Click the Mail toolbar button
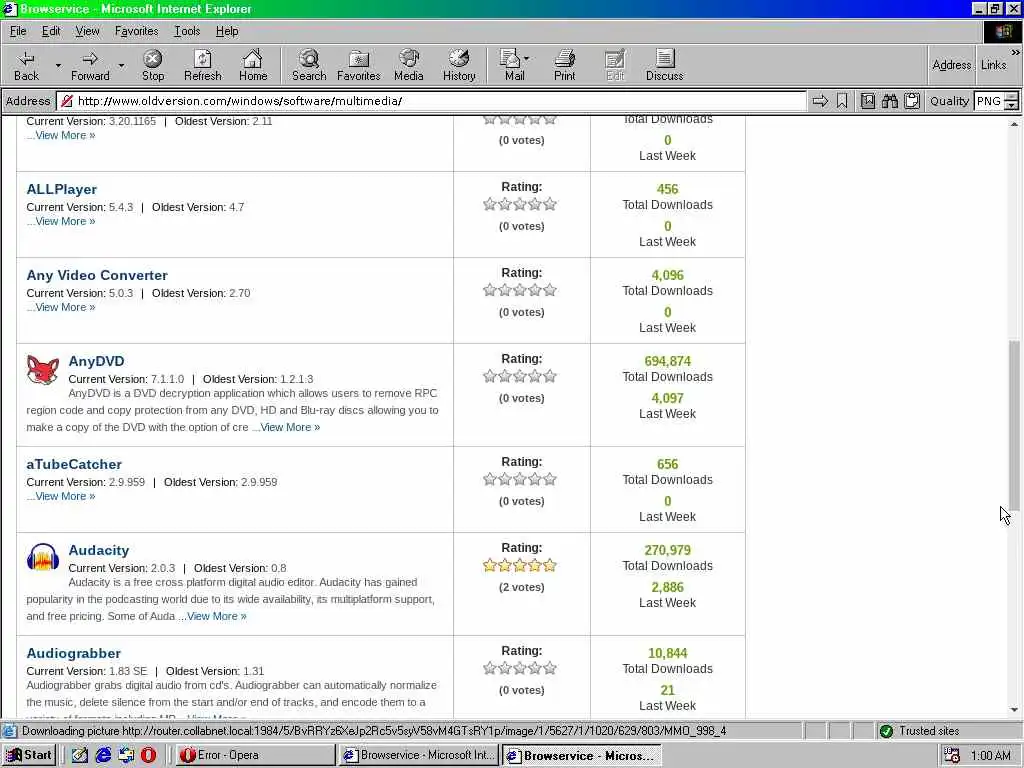 pos(513,65)
